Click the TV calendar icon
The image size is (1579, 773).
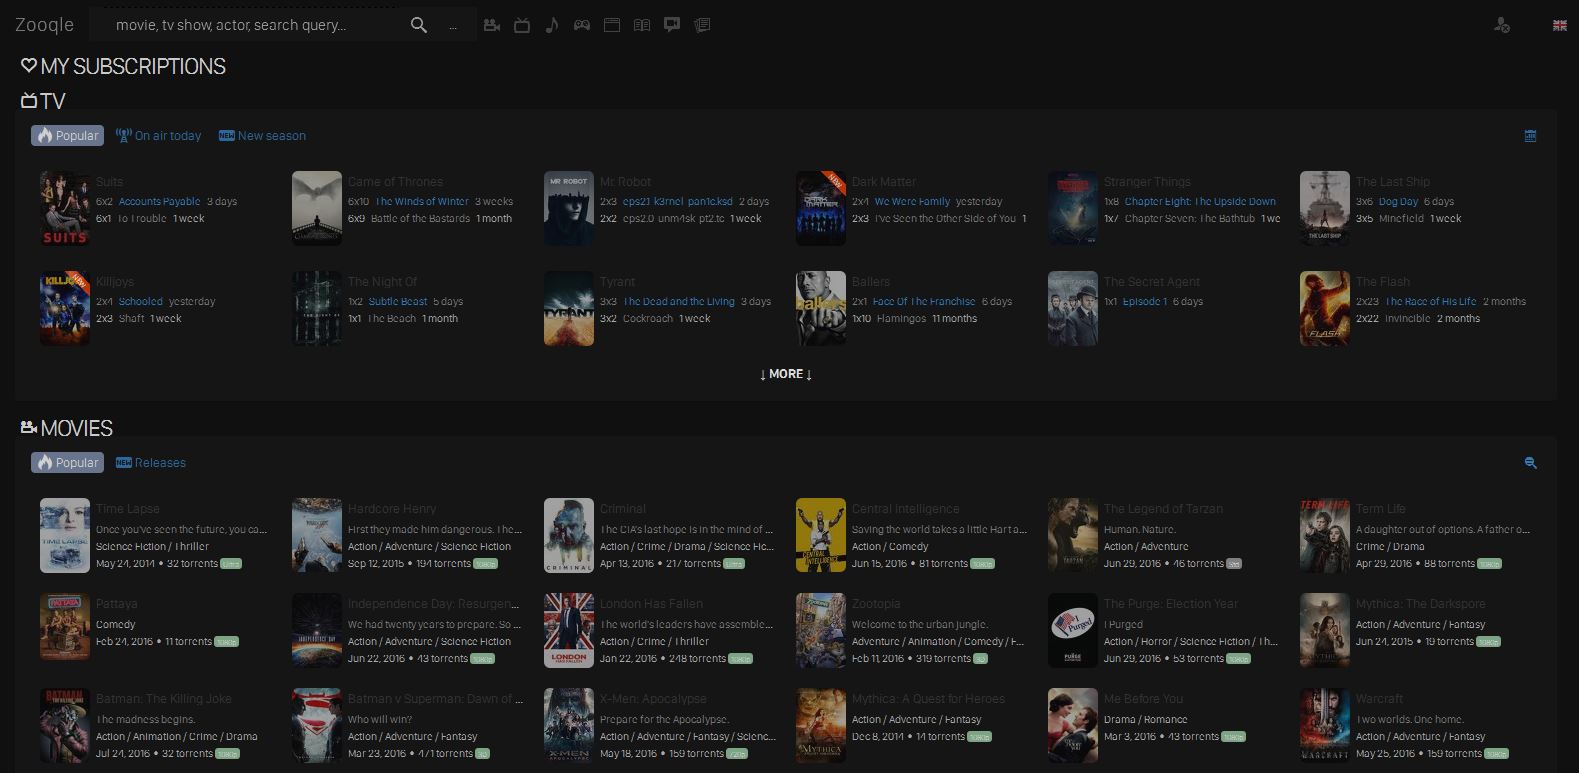1530,136
